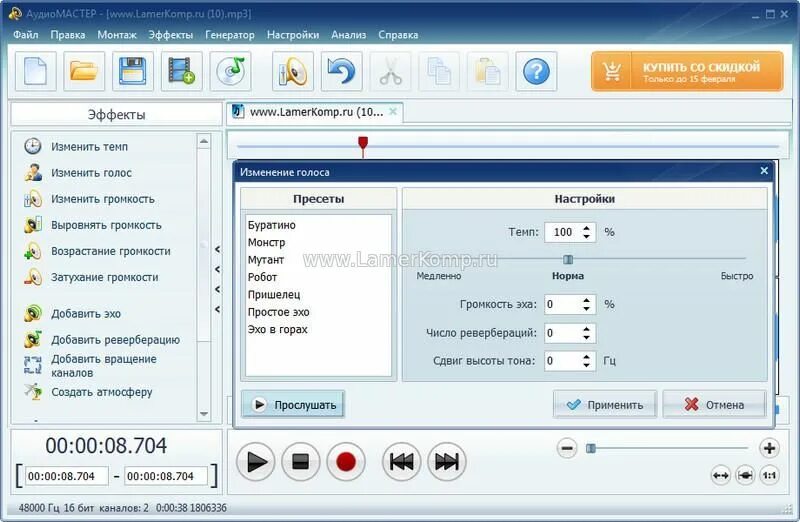Open the Правка menu
This screenshot has width=800, height=522.
[68, 35]
